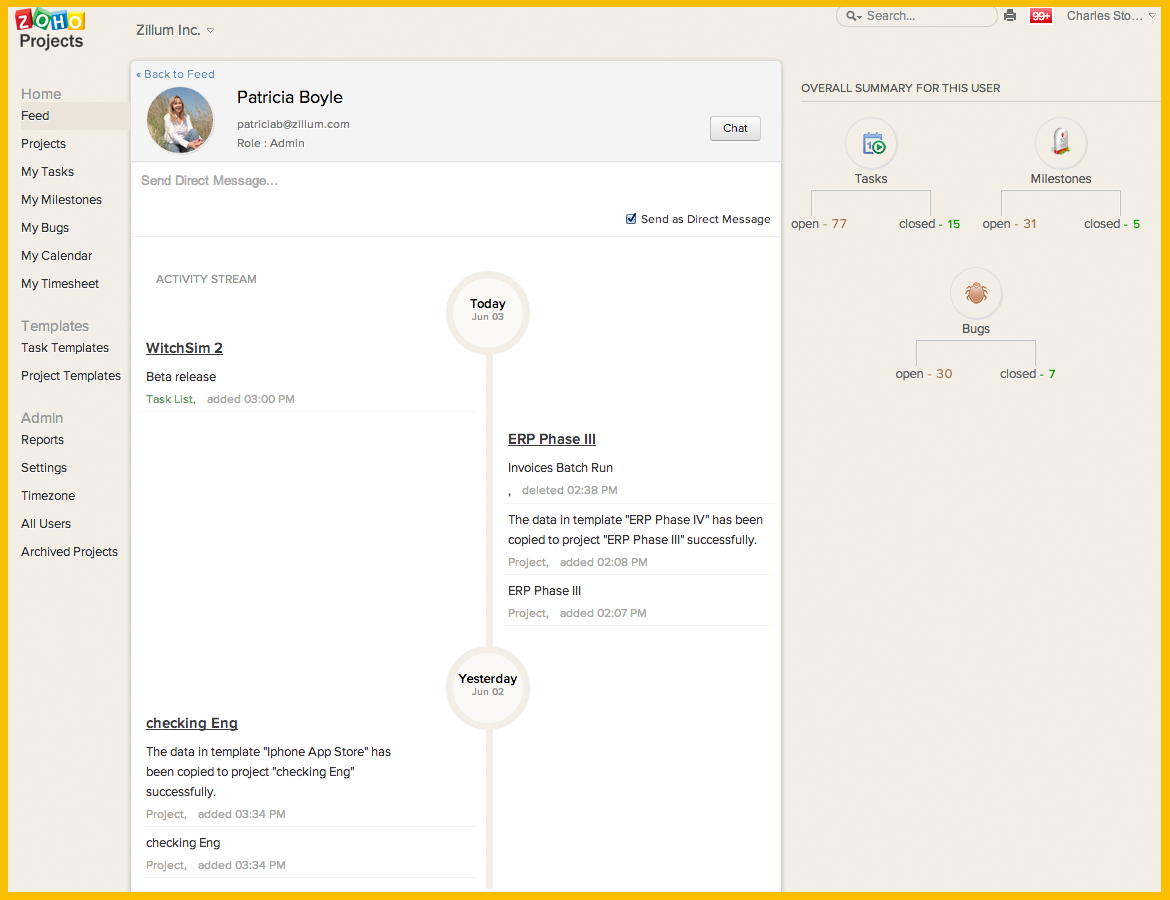The height and width of the screenshot is (900, 1170).
Task: Open notifications via the 99+ badge
Action: point(1040,15)
